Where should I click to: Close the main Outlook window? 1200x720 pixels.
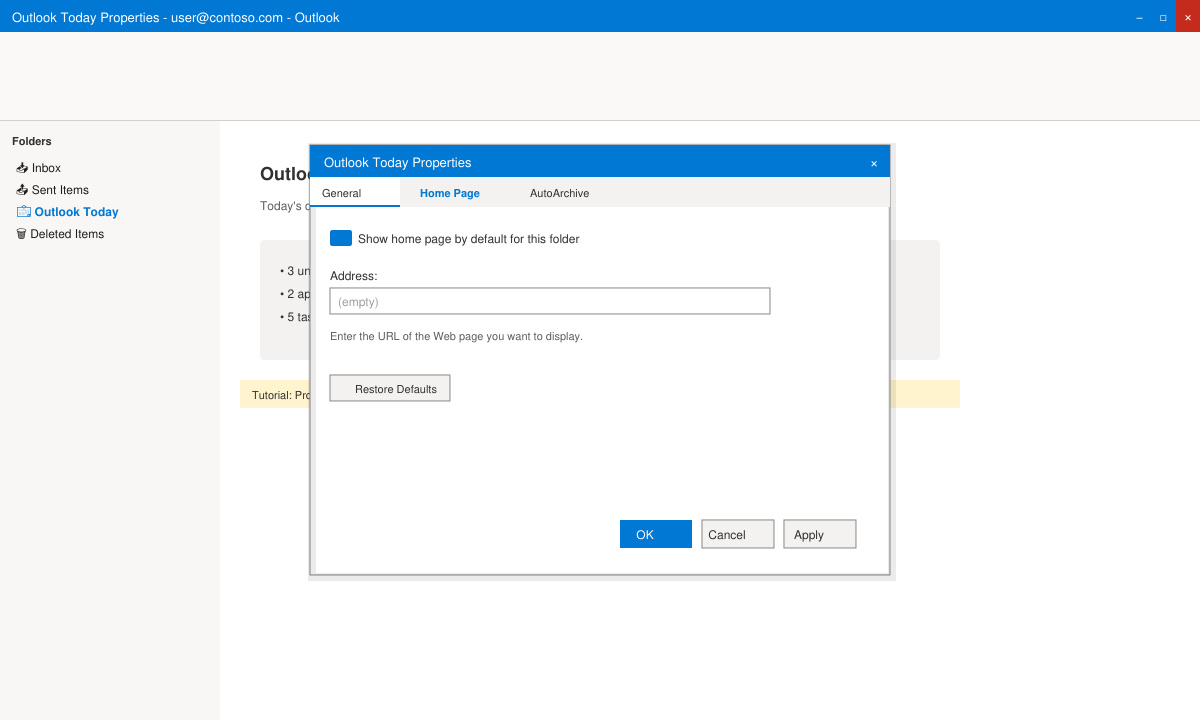[1188, 17]
